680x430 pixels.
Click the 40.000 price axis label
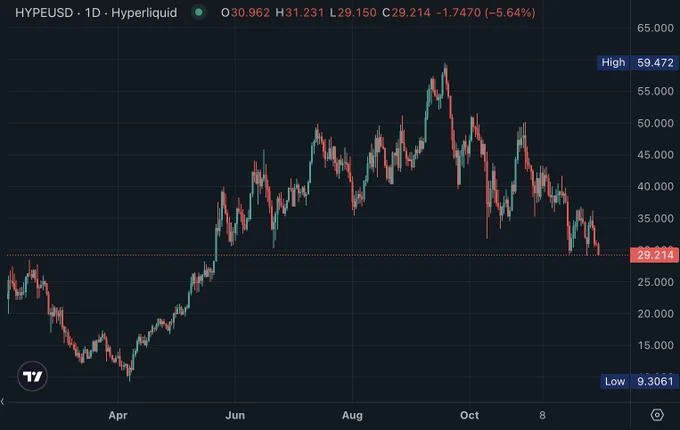(x=655, y=186)
